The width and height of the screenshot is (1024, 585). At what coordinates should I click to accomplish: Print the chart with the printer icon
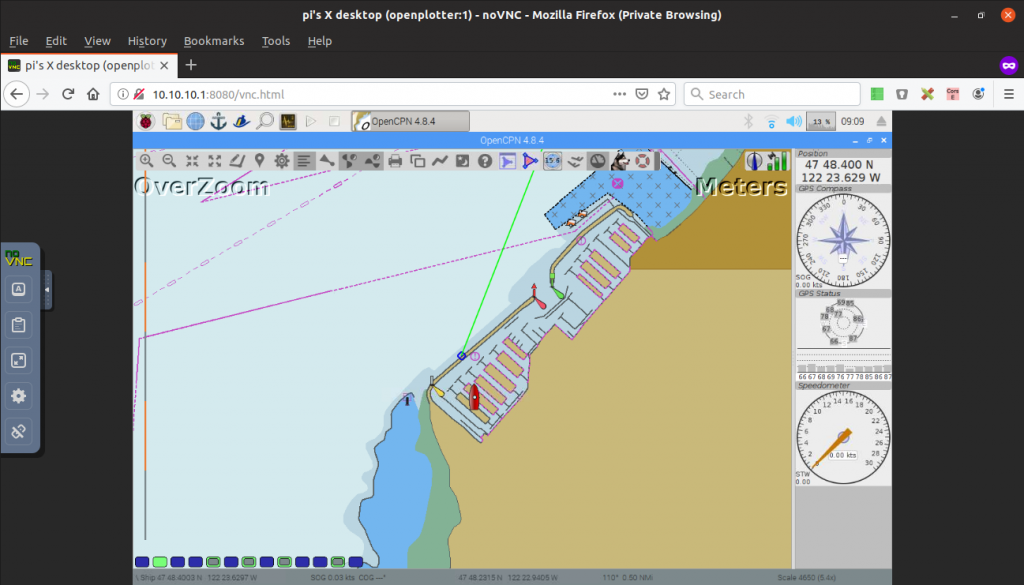coord(395,161)
